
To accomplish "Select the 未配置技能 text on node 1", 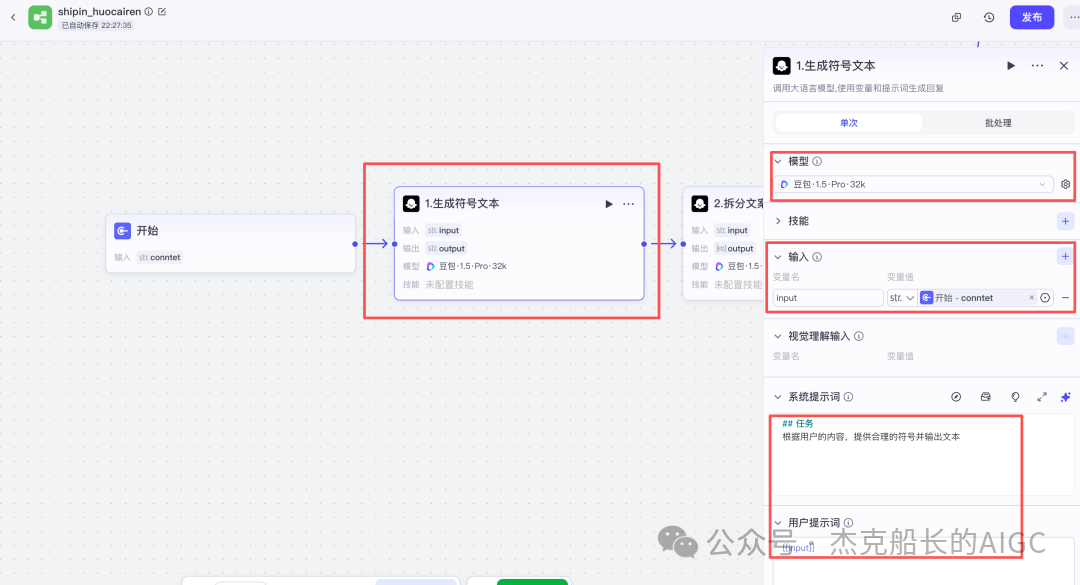I will 449,285.
